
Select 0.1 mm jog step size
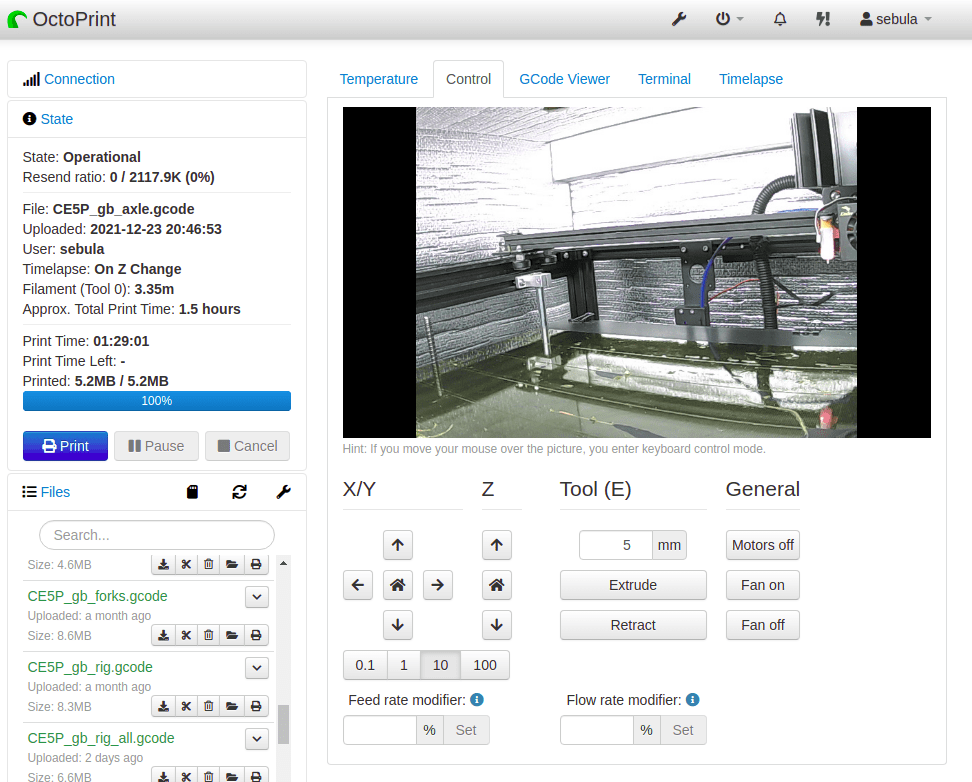point(365,665)
